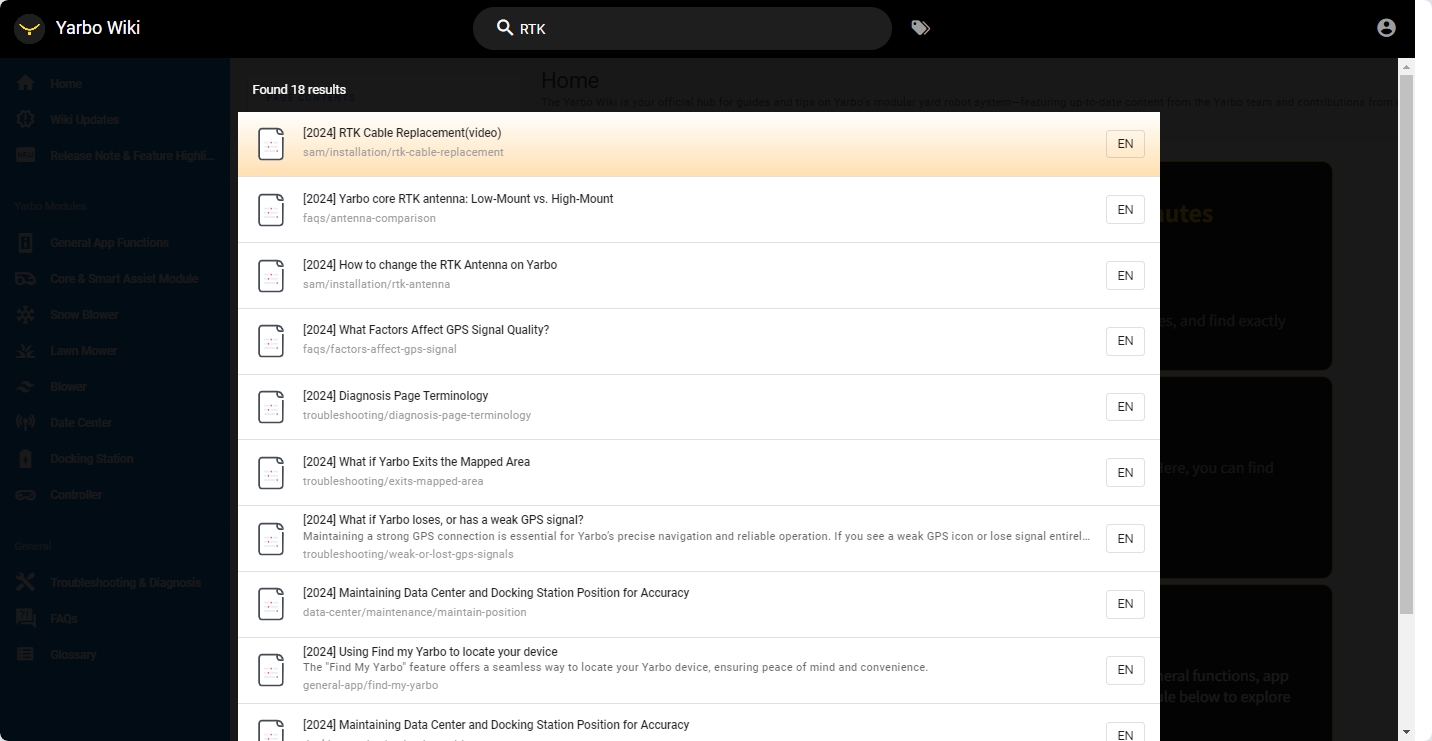Click the page vertical scrollbar thumb
The image size is (1432, 741).
click(x=1406, y=344)
